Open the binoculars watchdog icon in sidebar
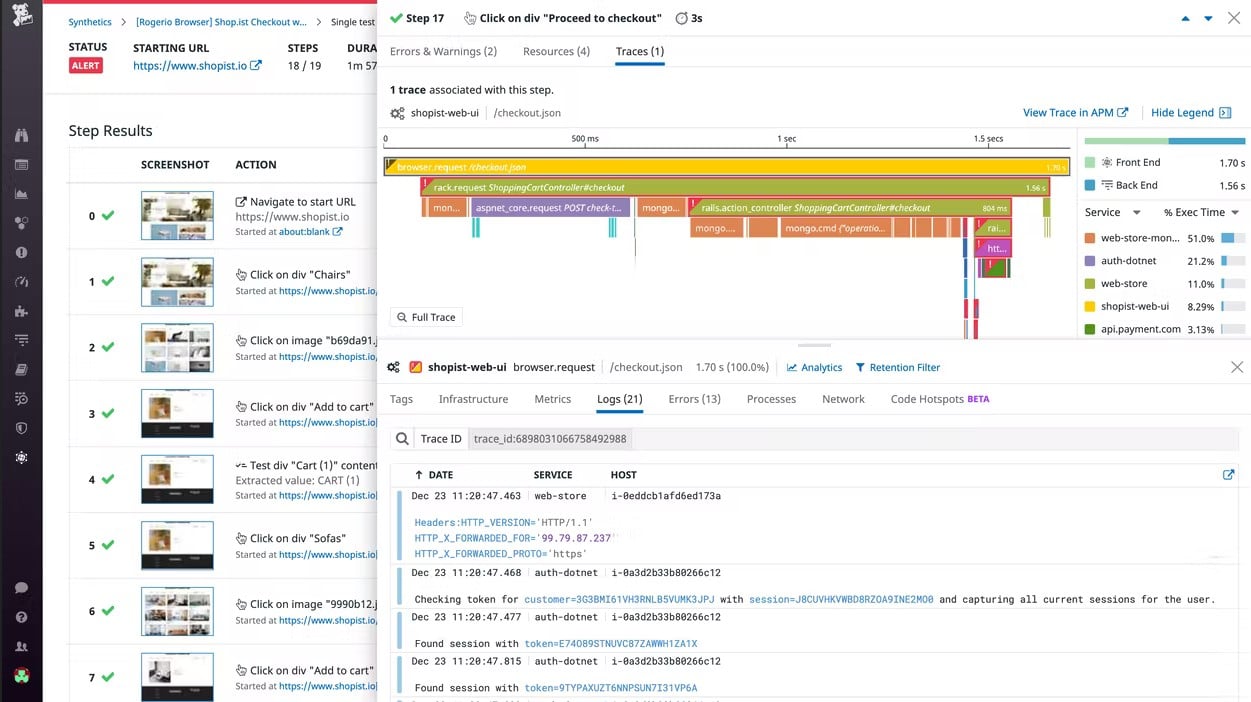Image resolution: width=1251 pixels, height=702 pixels. (21, 135)
